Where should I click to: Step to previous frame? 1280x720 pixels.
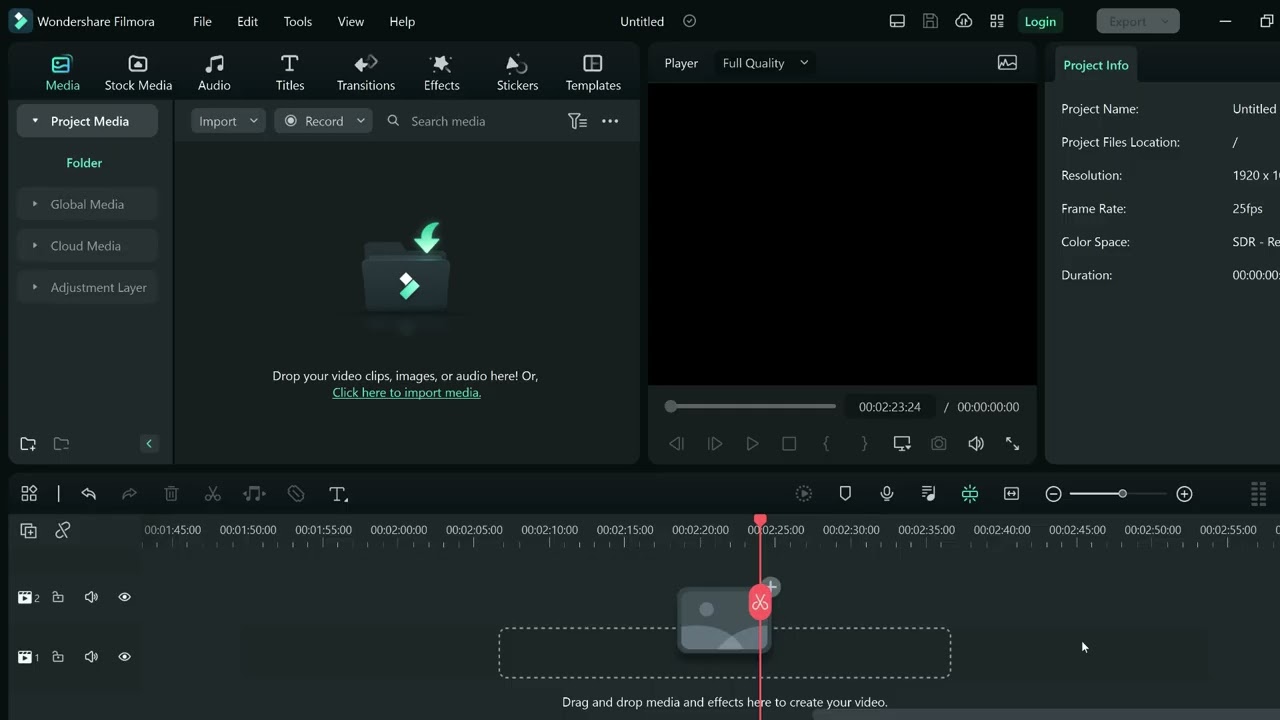tap(676, 444)
